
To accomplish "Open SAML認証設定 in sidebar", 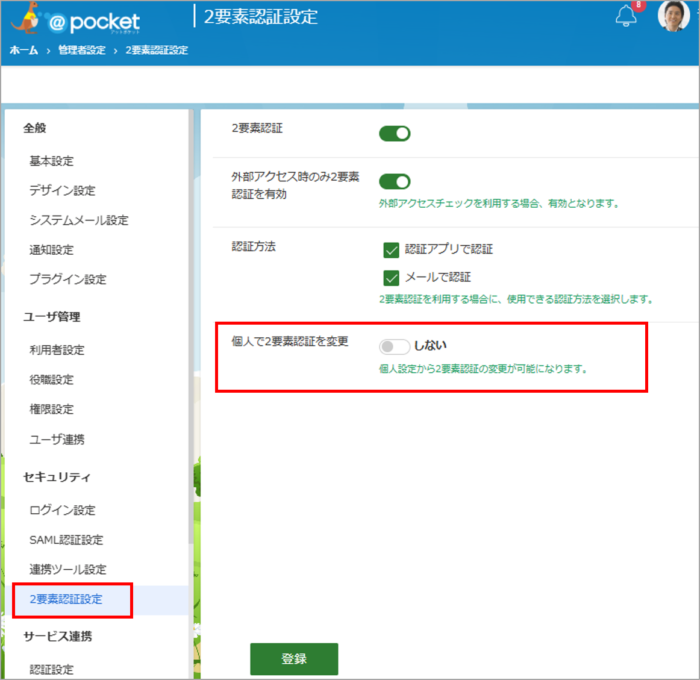I will [66, 540].
